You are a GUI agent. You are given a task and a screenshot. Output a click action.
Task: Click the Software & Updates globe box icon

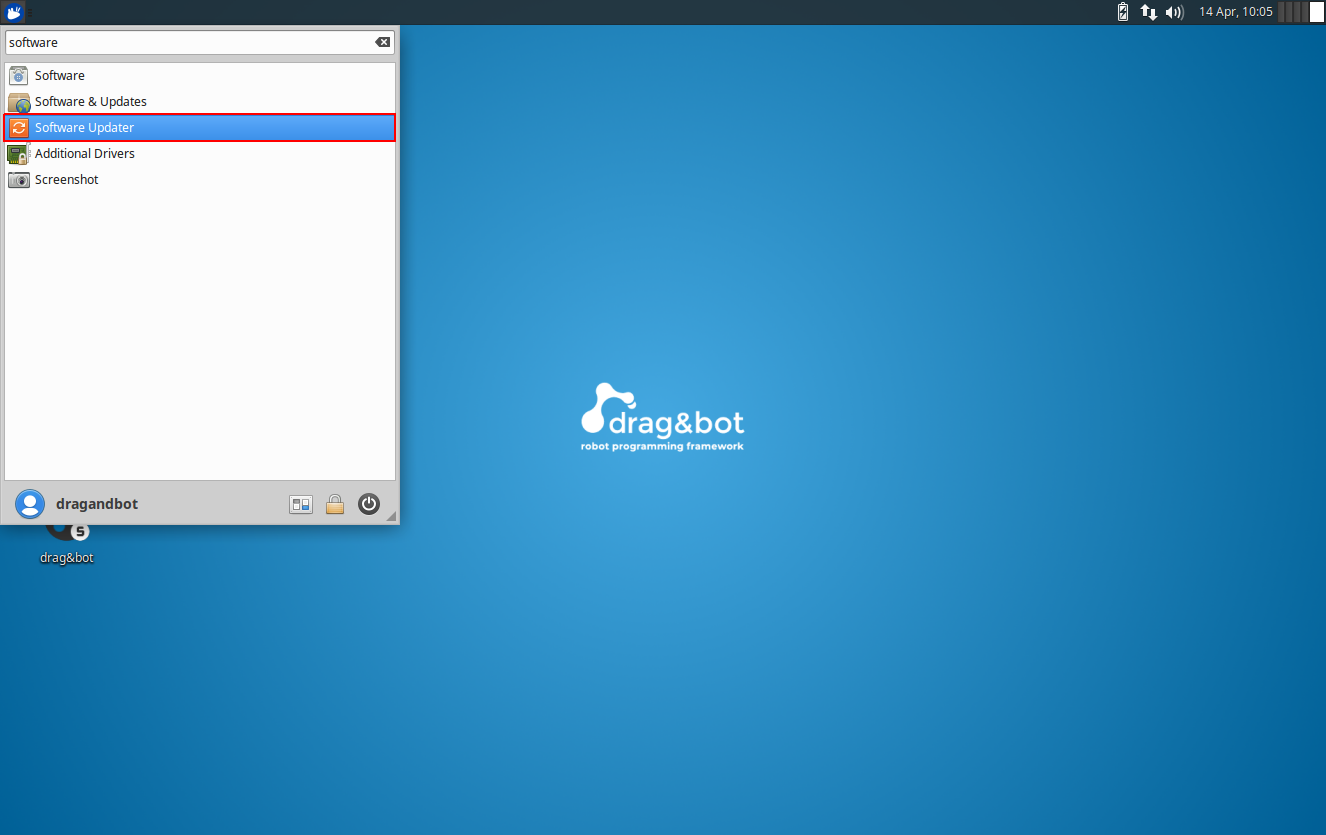coord(18,102)
